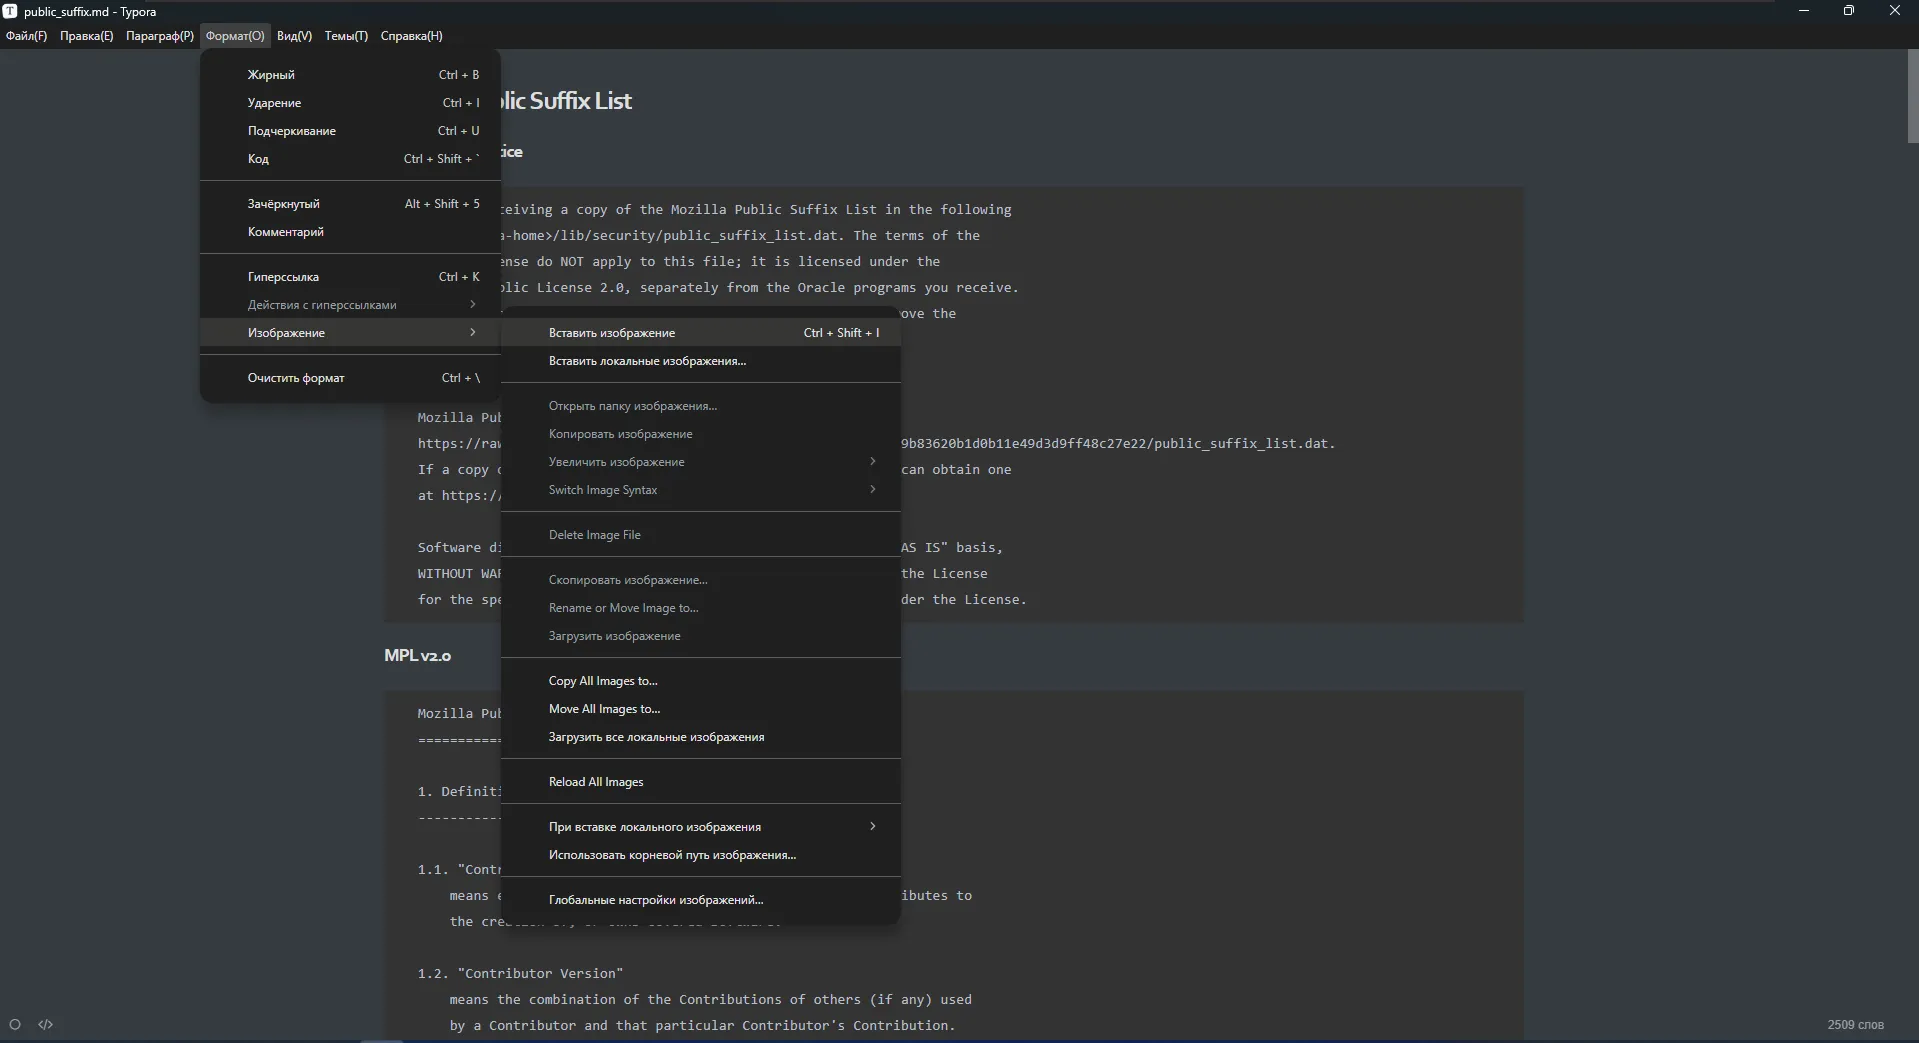Open the Темы menu
Image resolution: width=1919 pixels, height=1043 pixels.
pos(346,36)
